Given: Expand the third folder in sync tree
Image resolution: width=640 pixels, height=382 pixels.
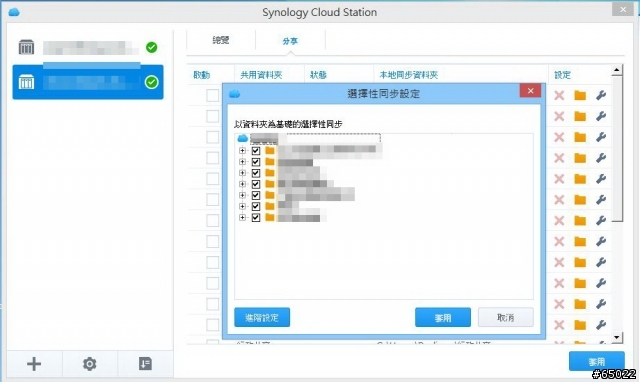Looking at the screenshot, I should [x=242, y=173].
